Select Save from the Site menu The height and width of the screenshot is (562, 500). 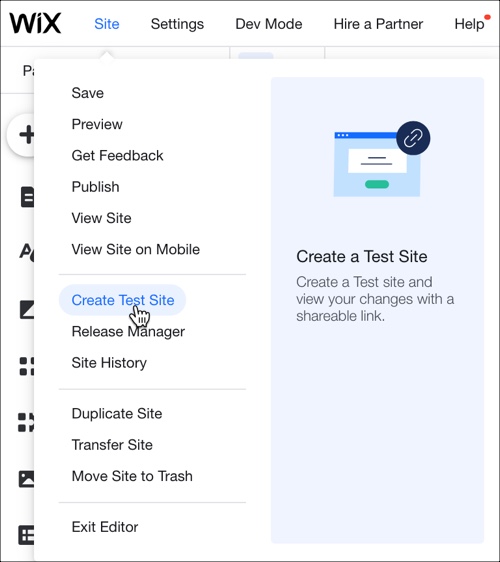point(87,93)
